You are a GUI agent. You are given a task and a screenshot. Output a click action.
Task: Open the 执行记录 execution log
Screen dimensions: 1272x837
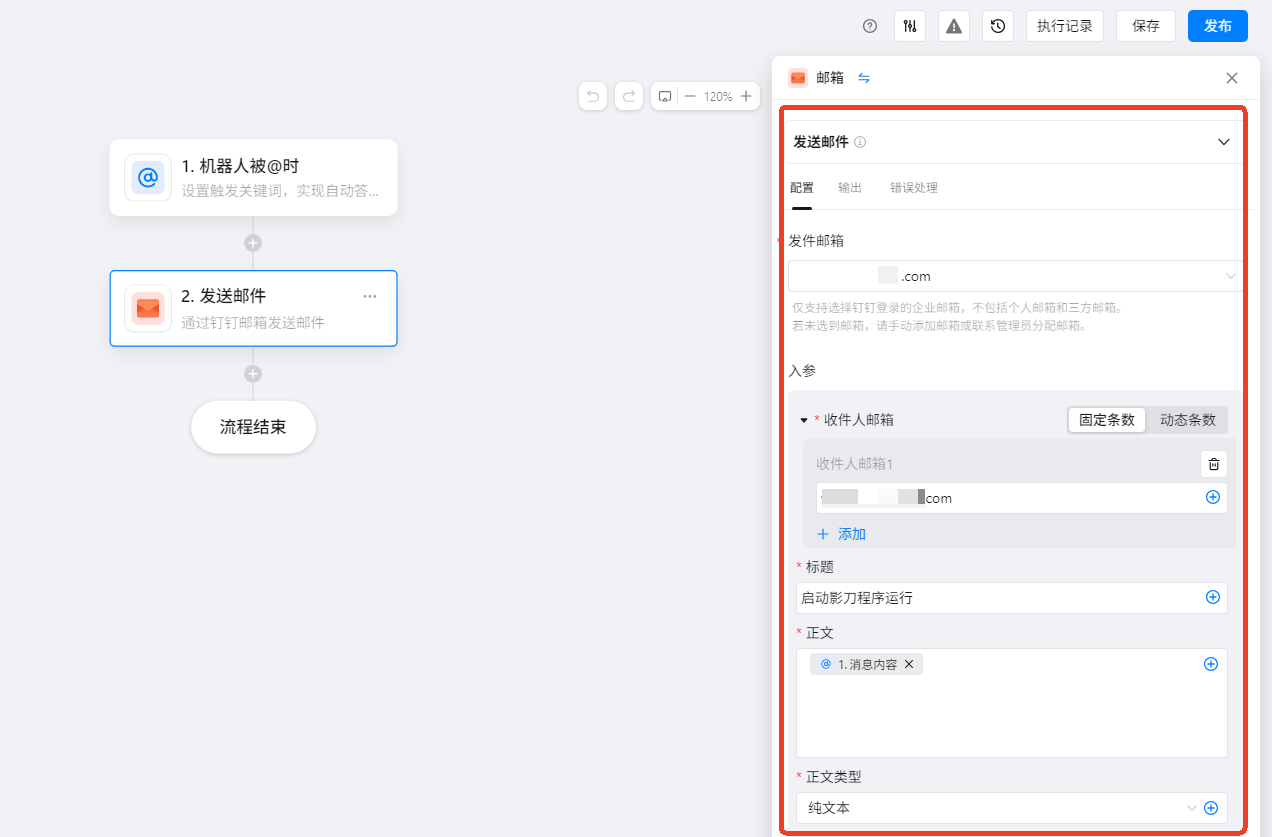tap(1065, 26)
